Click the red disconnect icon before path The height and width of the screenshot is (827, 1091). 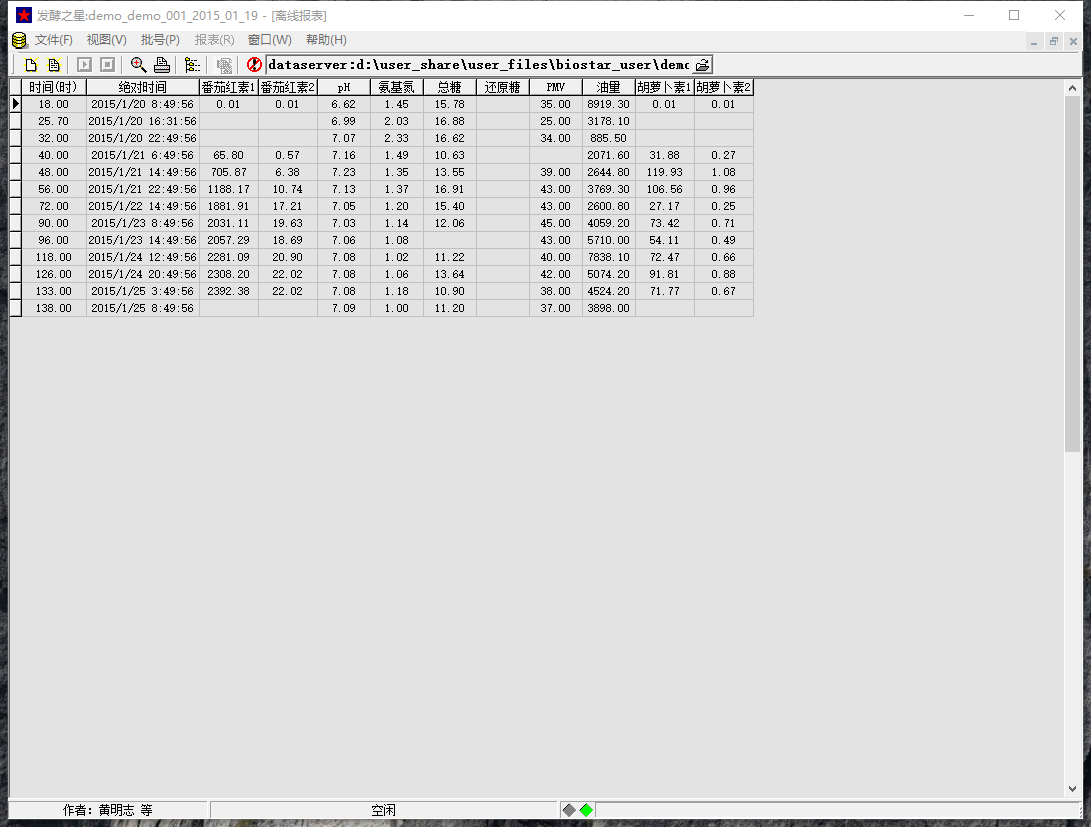click(254, 65)
